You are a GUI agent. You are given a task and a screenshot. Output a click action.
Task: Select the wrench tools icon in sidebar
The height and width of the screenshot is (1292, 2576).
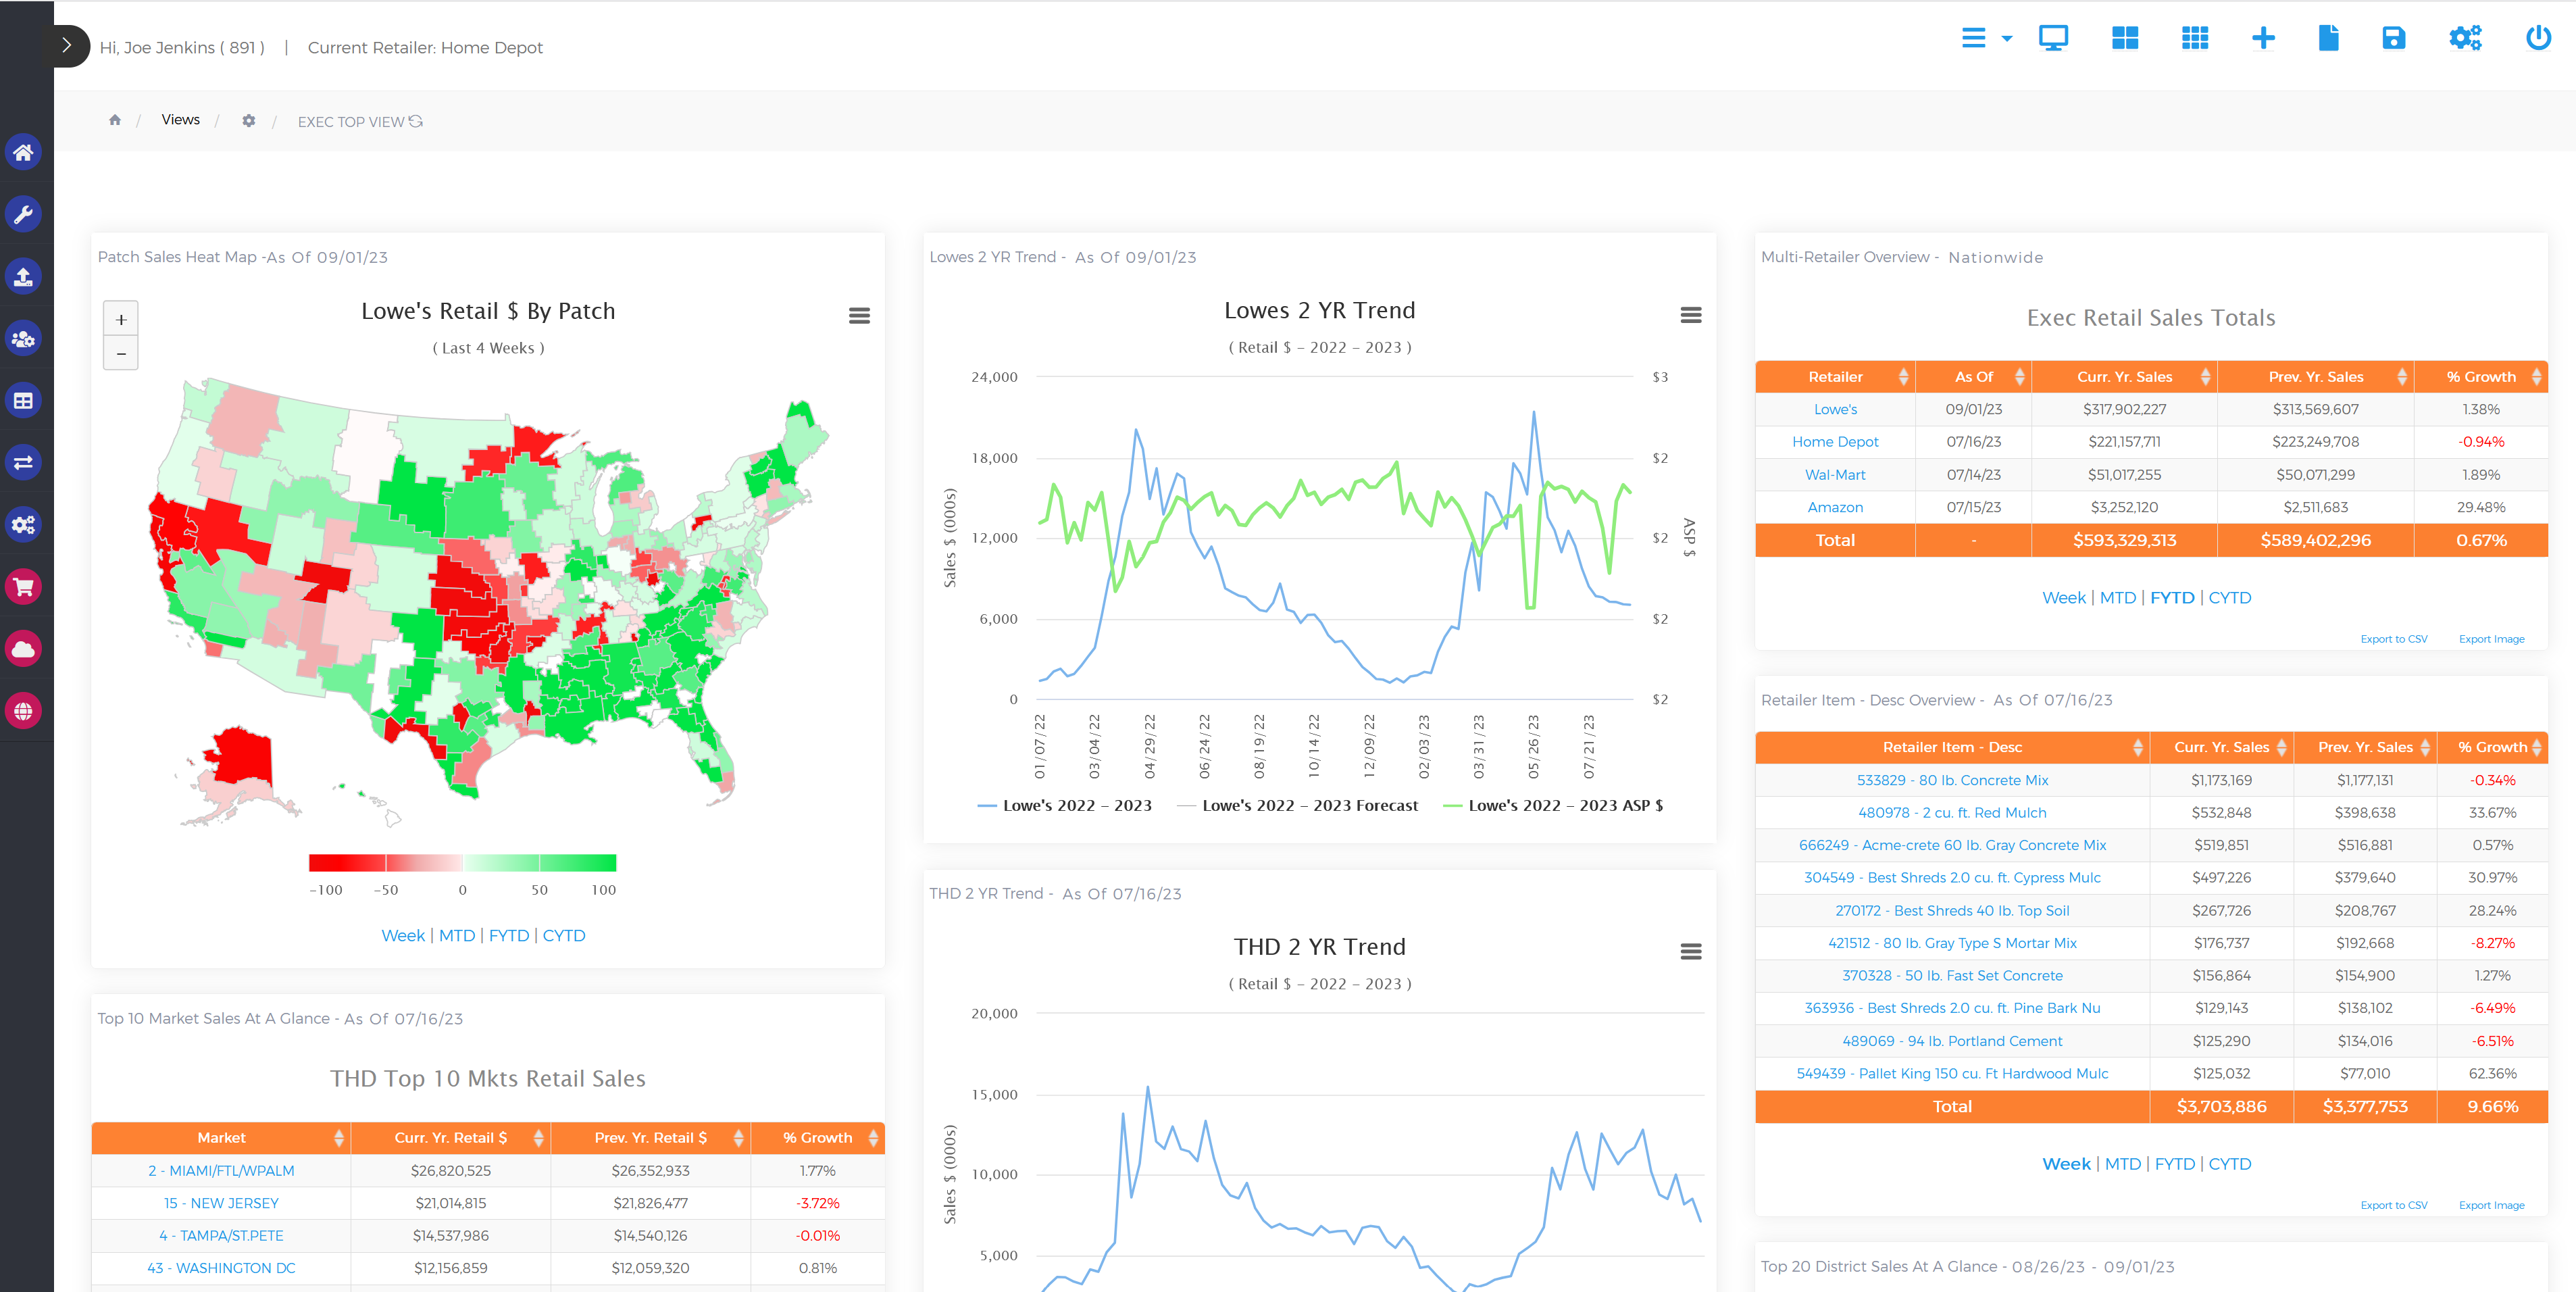coord(24,214)
